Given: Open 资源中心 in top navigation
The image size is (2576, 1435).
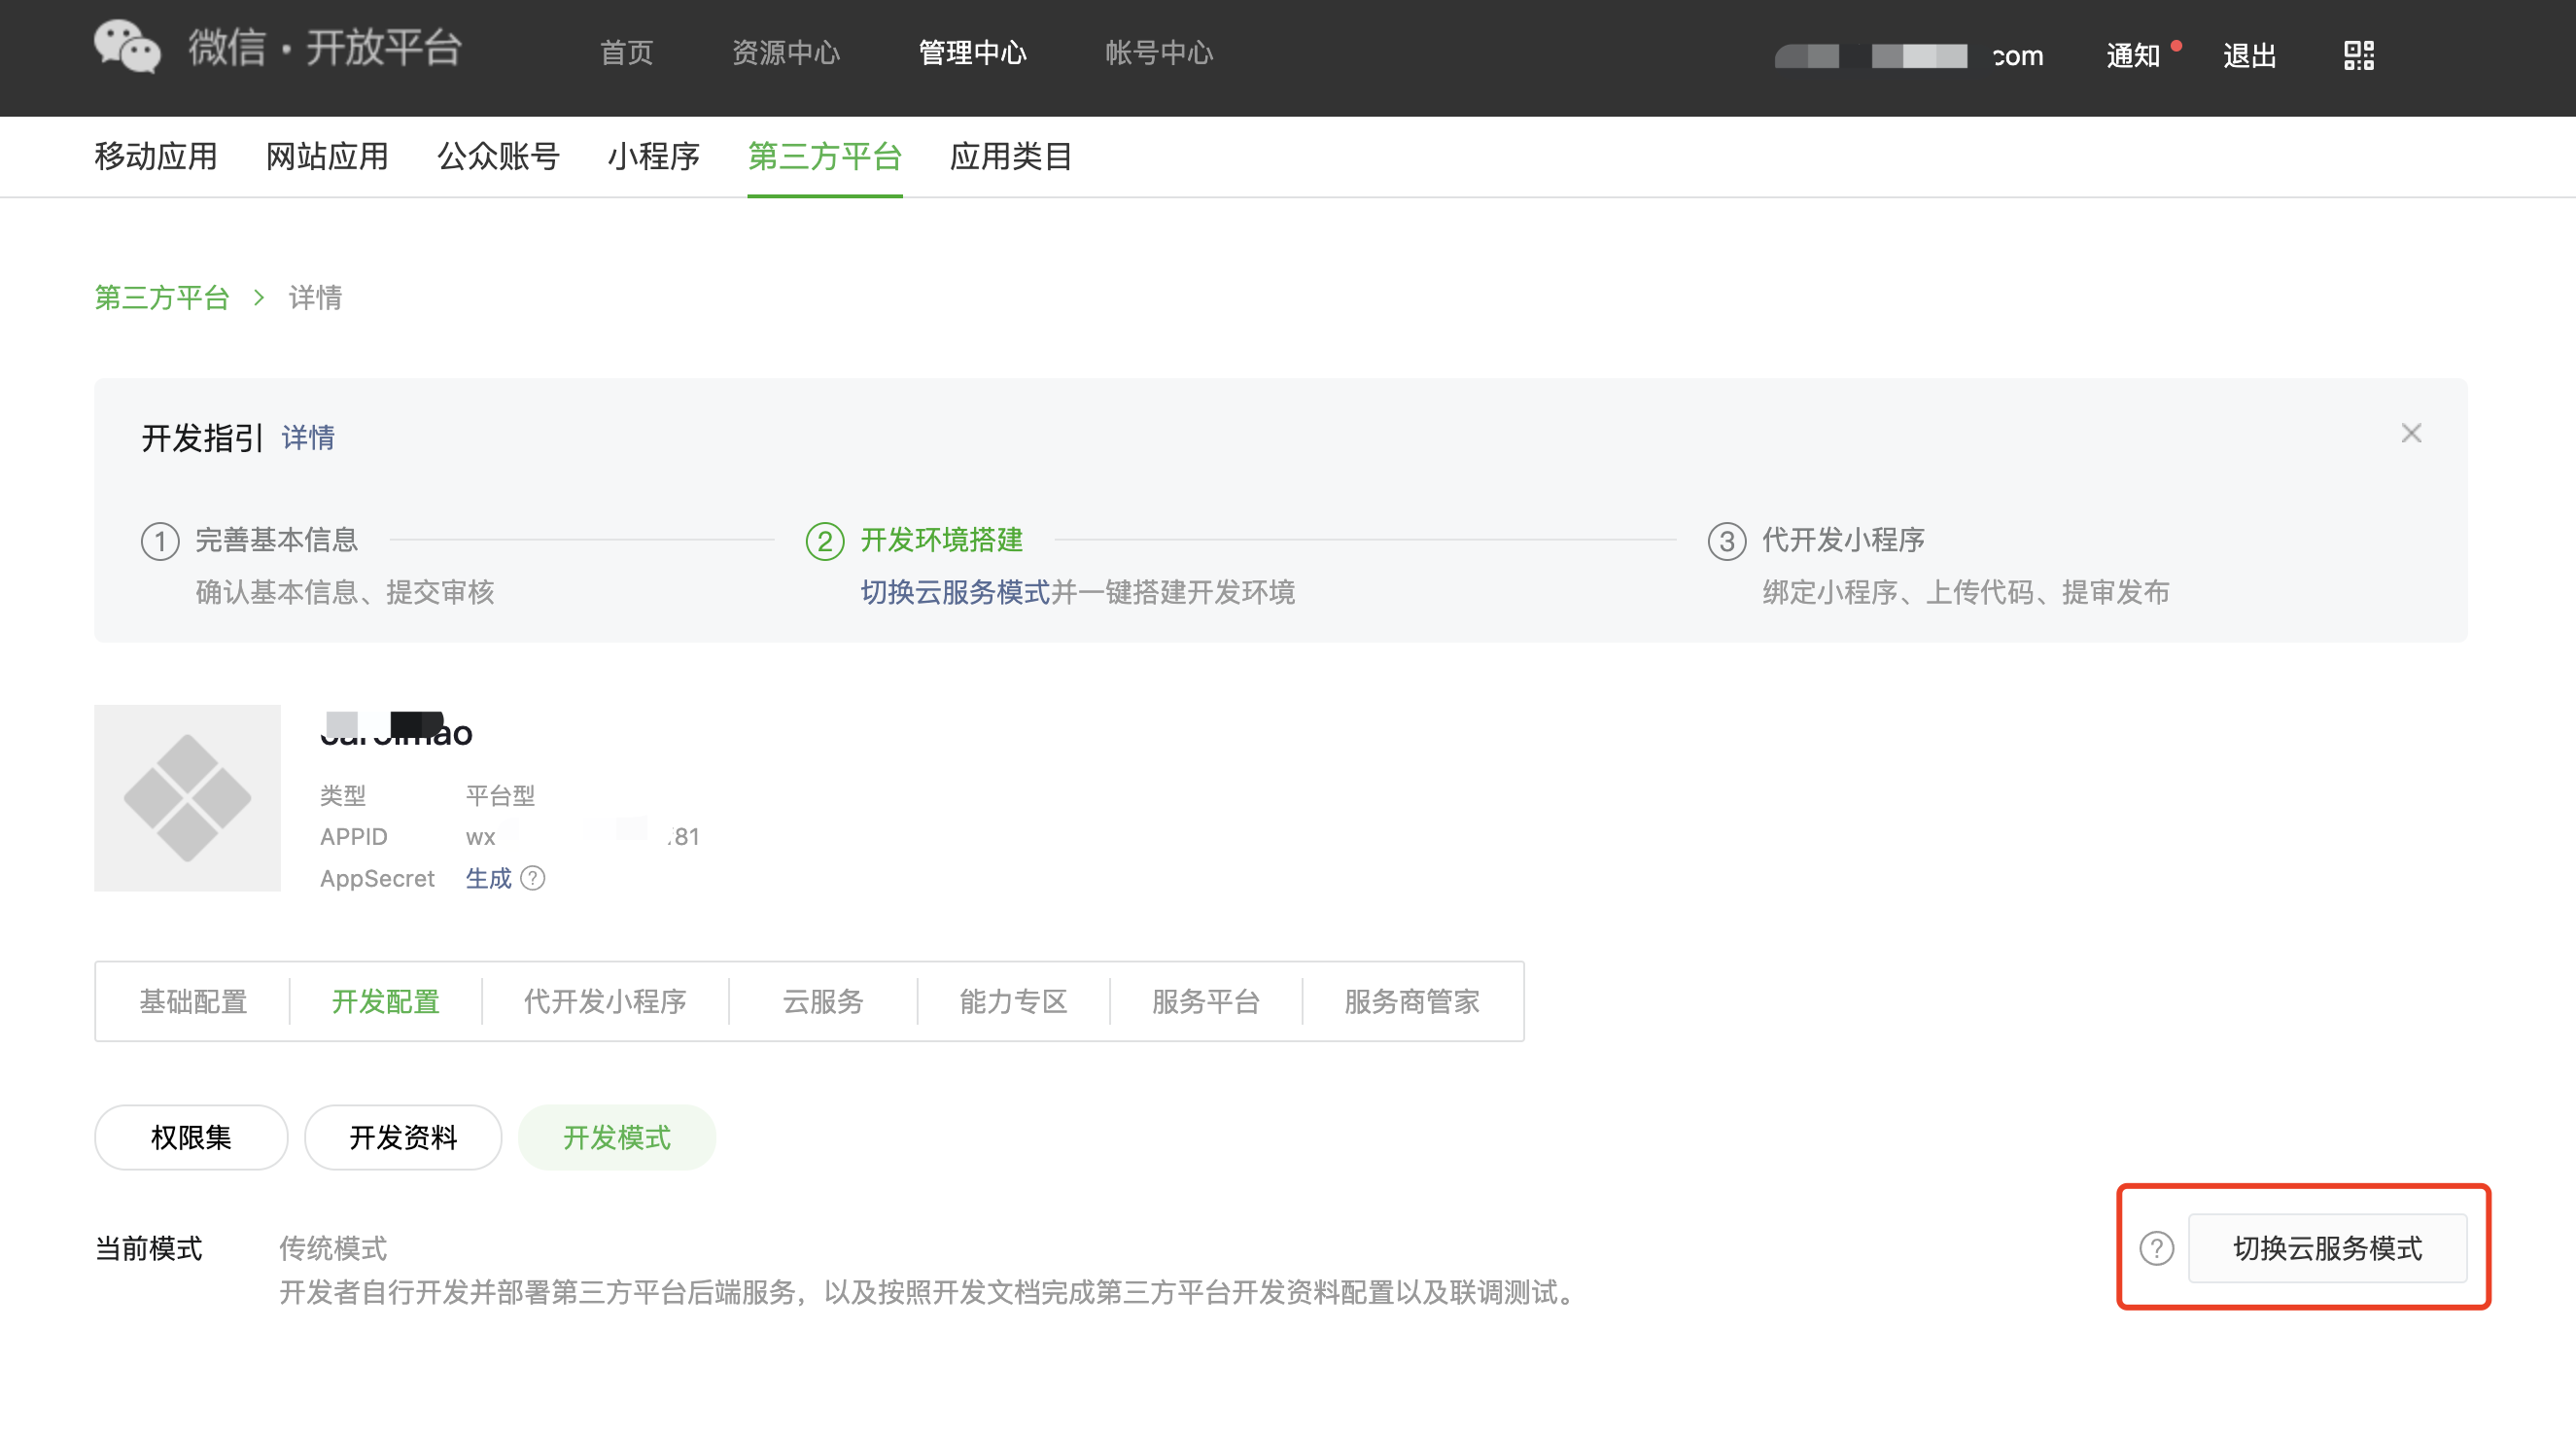Looking at the screenshot, I should click(x=786, y=53).
